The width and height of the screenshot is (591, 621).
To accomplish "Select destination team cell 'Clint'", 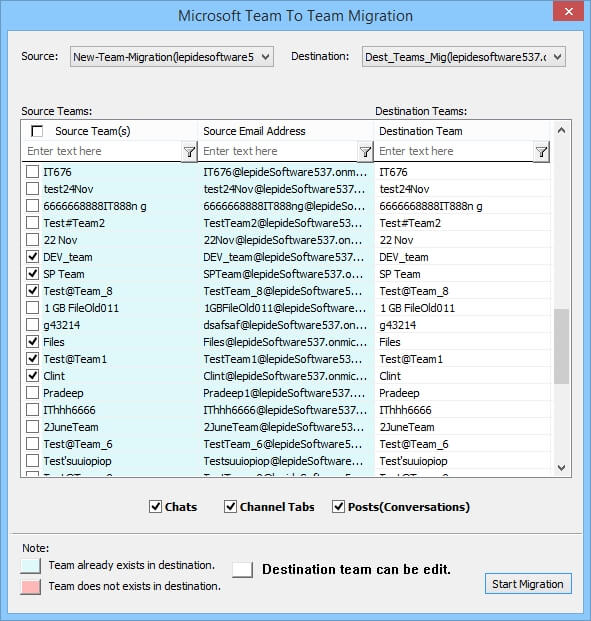I will tap(462, 376).
